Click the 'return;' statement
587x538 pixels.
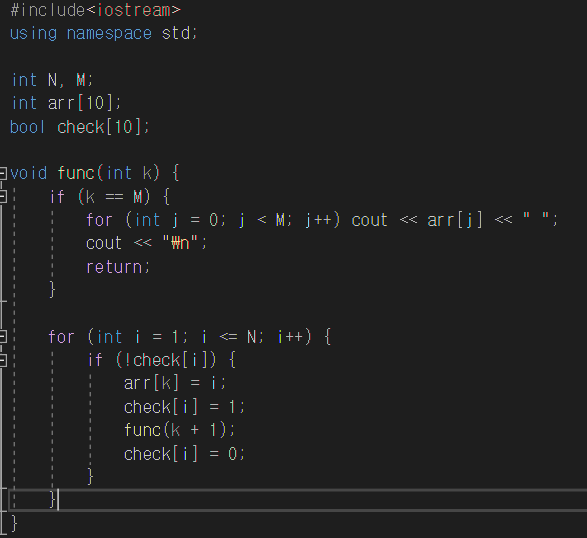tap(118, 267)
